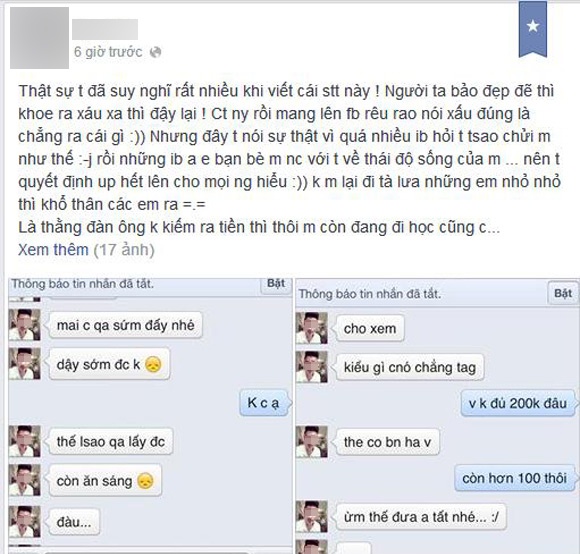Click avatar beside 'còn ăn sáng' message
Screen dimensions: 580x554
coord(24,480)
